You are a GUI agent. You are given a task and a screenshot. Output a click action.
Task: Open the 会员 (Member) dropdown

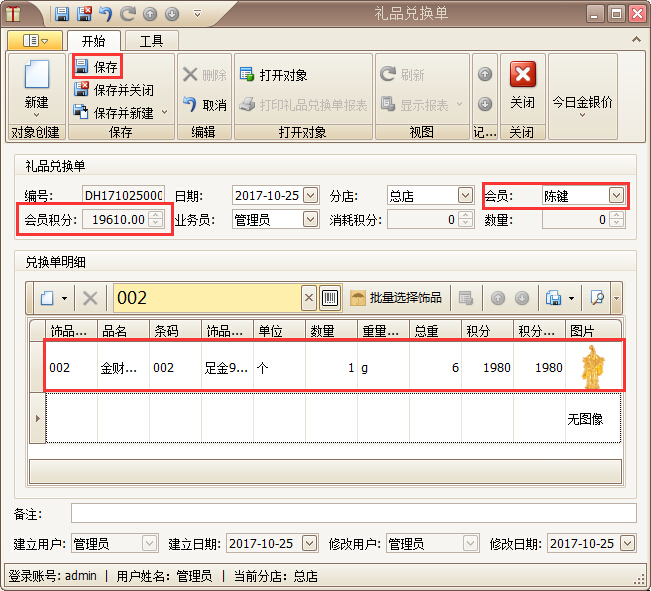click(x=616, y=196)
